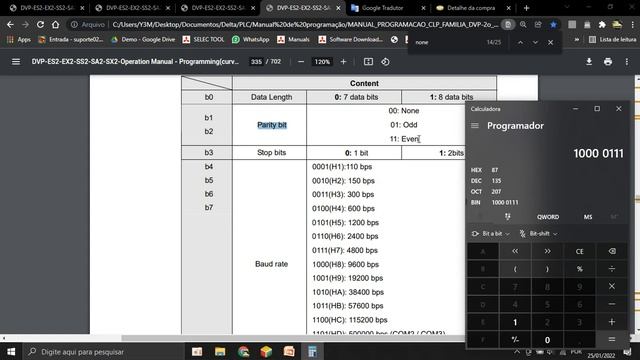Open PDF viewer more actions menu
This screenshot has width=640, height=360.
[x=627, y=62]
